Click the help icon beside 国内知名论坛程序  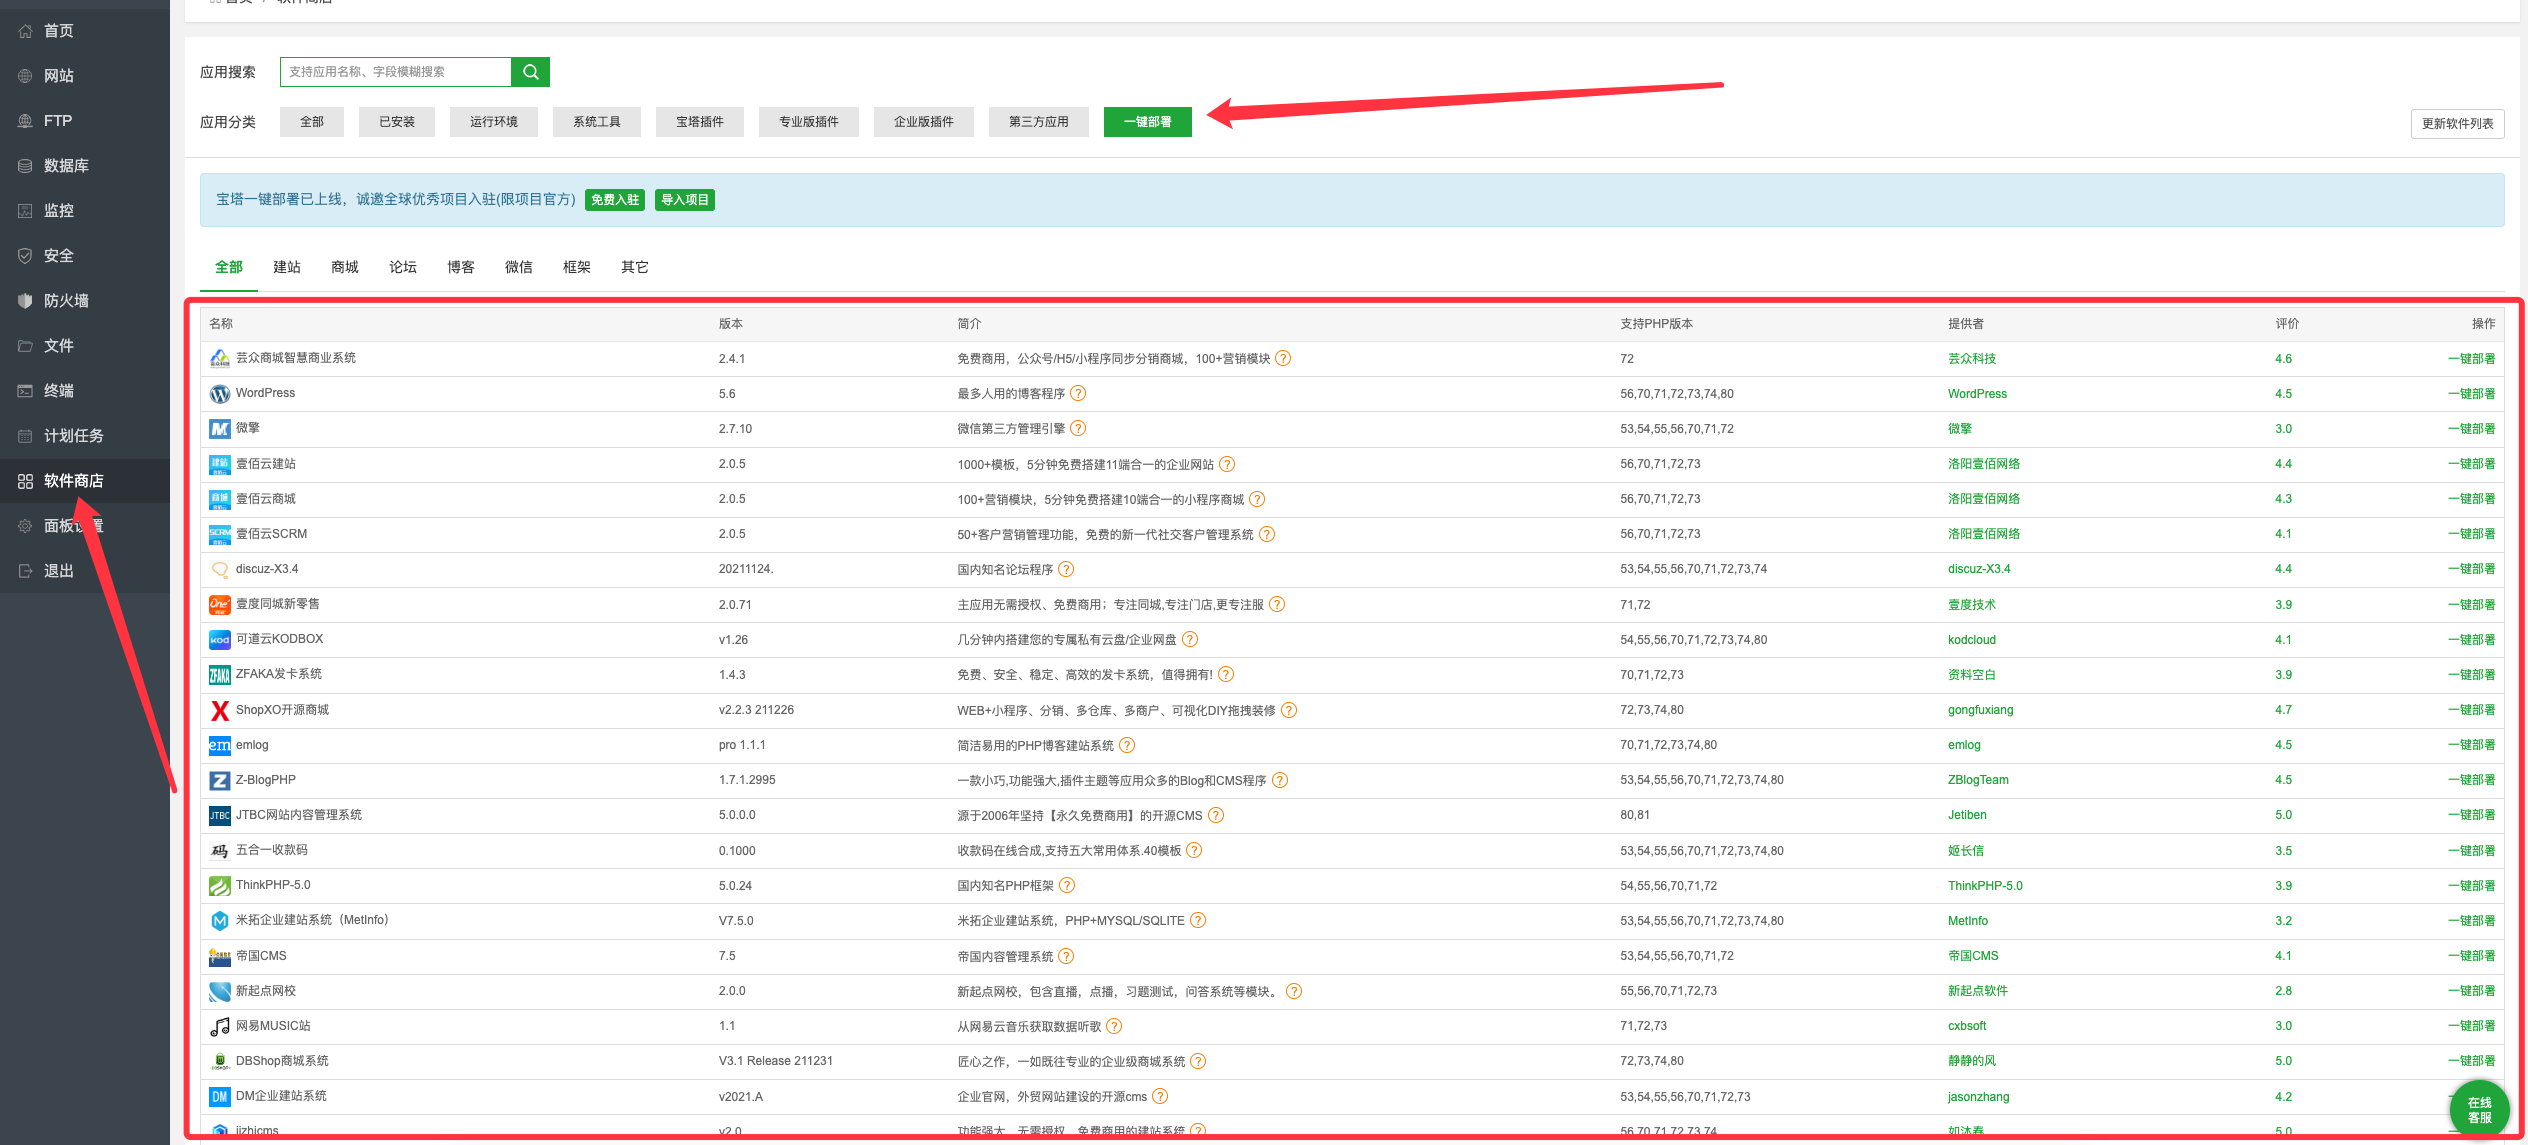(1066, 569)
